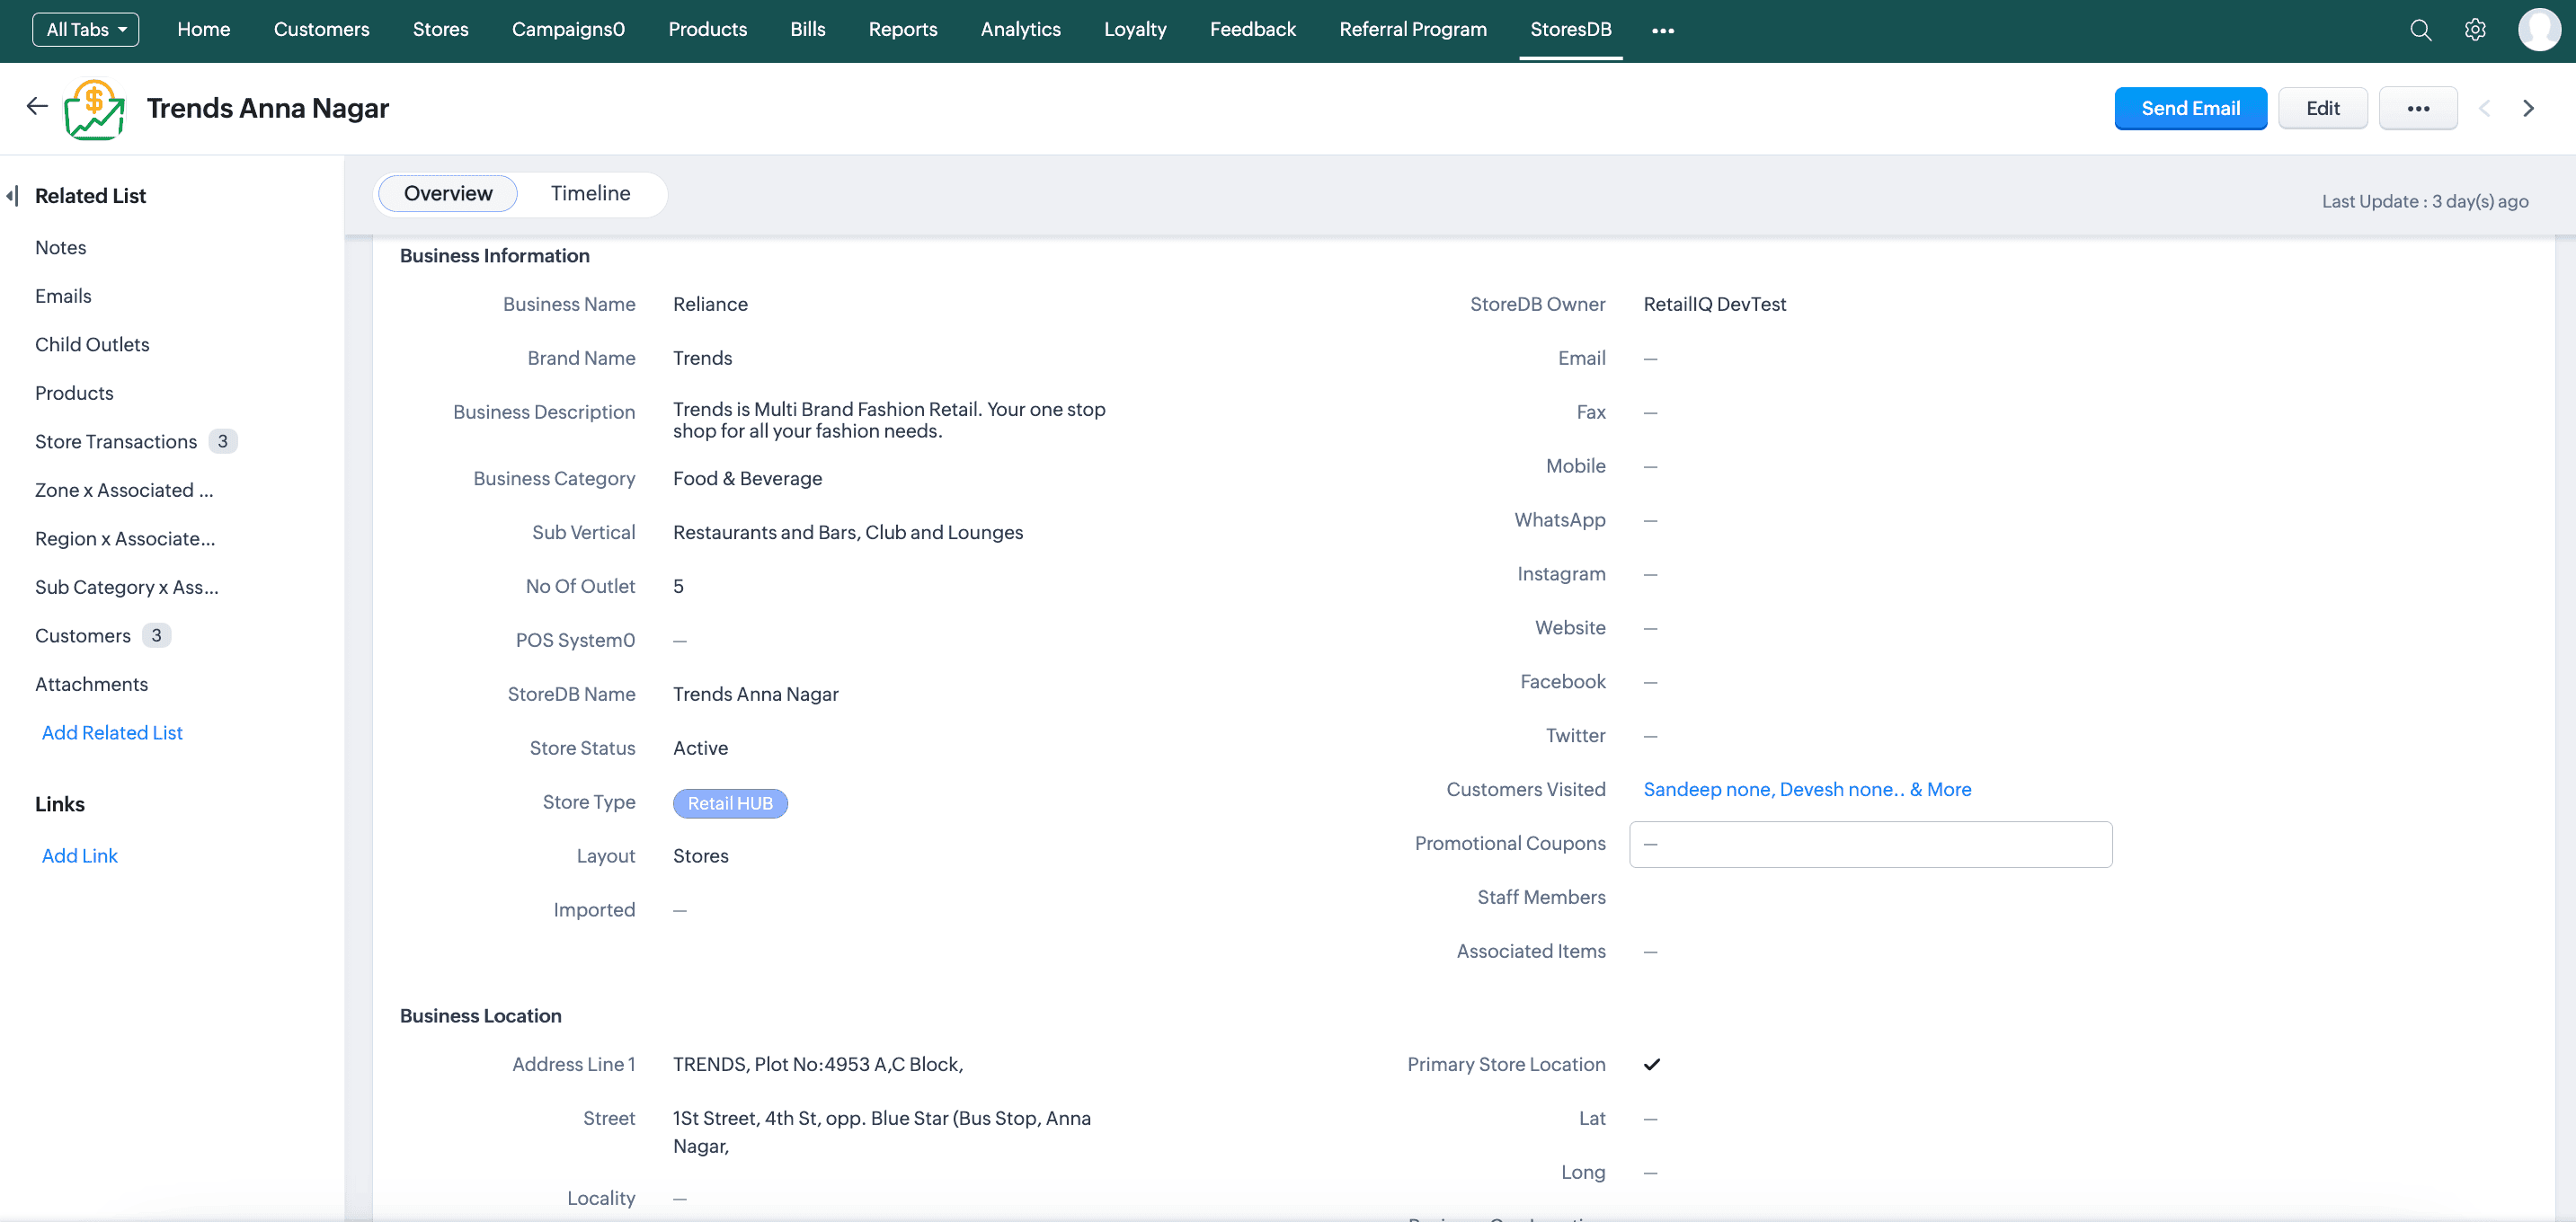The width and height of the screenshot is (2576, 1222).
Task: Open the settings gear icon
Action: [2475, 30]
